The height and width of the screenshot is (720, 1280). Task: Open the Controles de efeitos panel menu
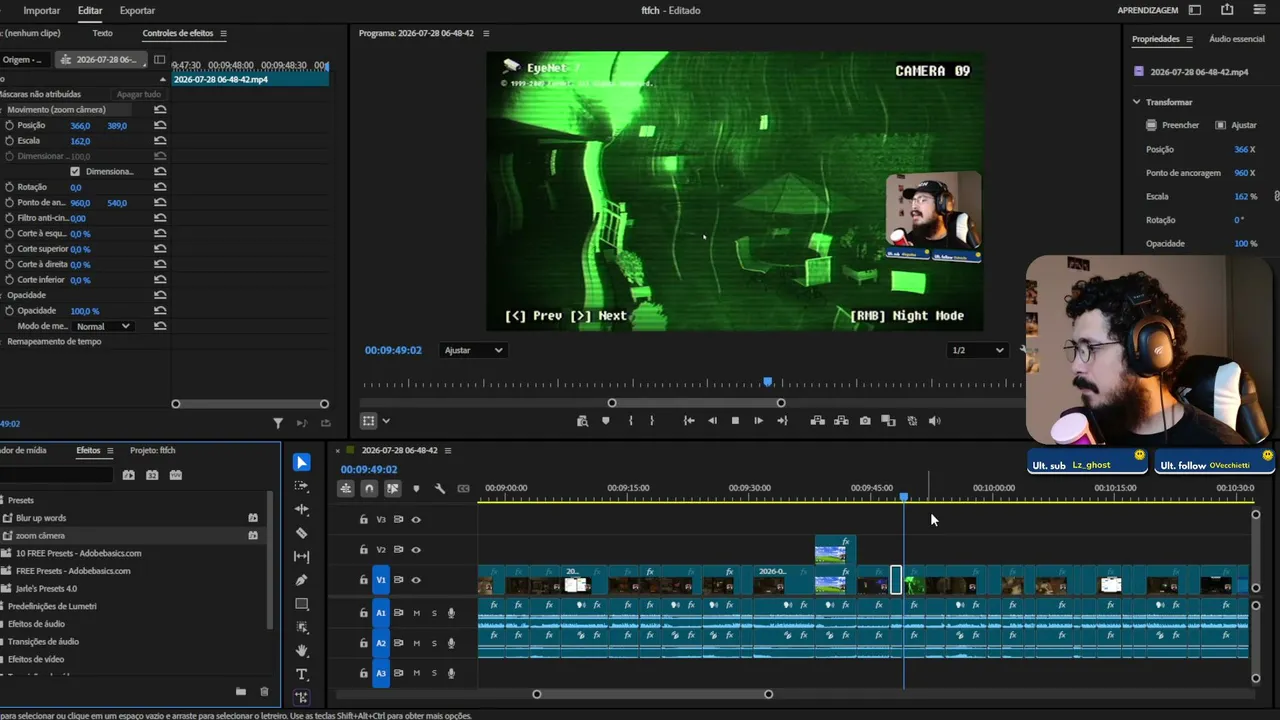coord(223,33)
